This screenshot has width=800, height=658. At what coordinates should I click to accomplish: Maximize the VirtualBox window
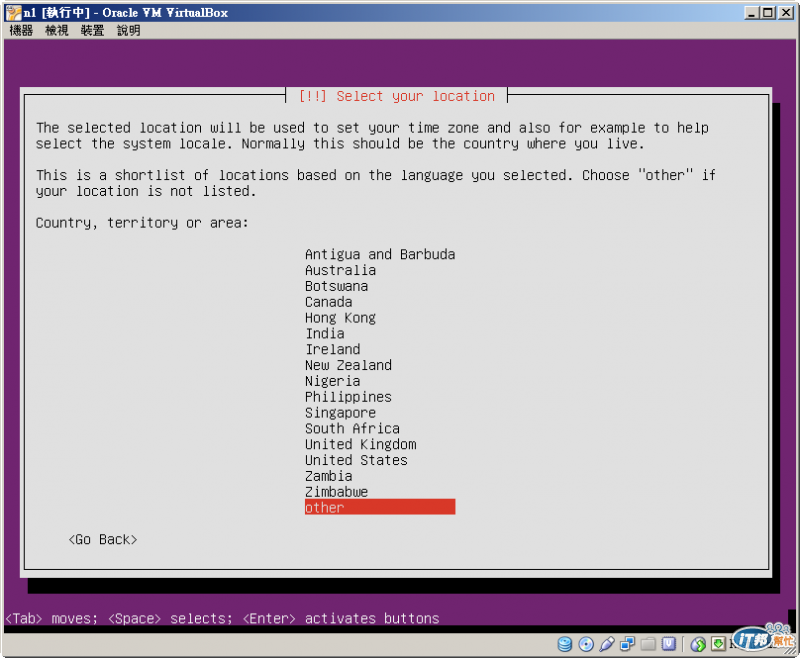[767, 12]
